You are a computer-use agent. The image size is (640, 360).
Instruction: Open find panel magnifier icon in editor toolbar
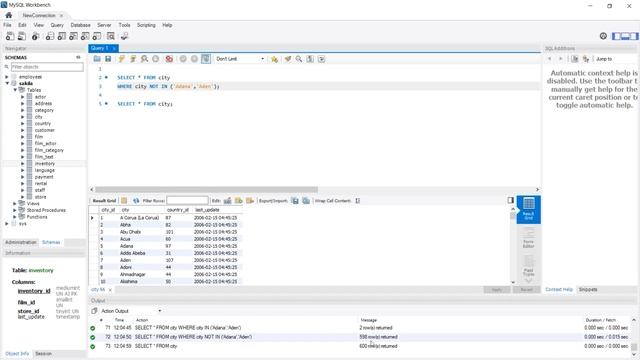coord(299,59)
